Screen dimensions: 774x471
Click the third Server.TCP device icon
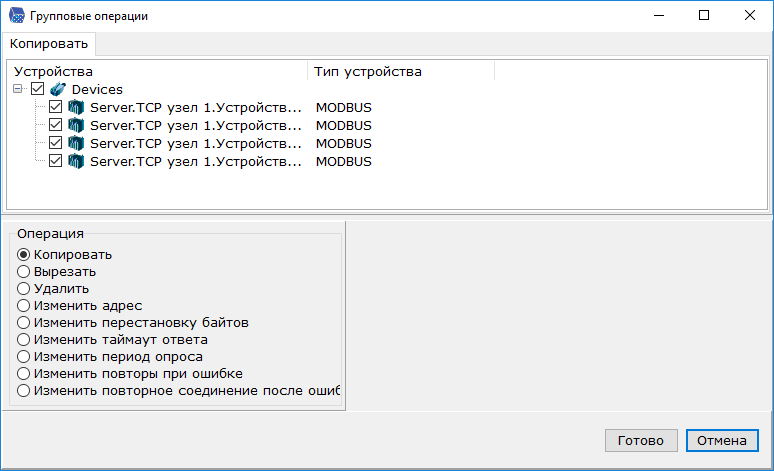75,144
